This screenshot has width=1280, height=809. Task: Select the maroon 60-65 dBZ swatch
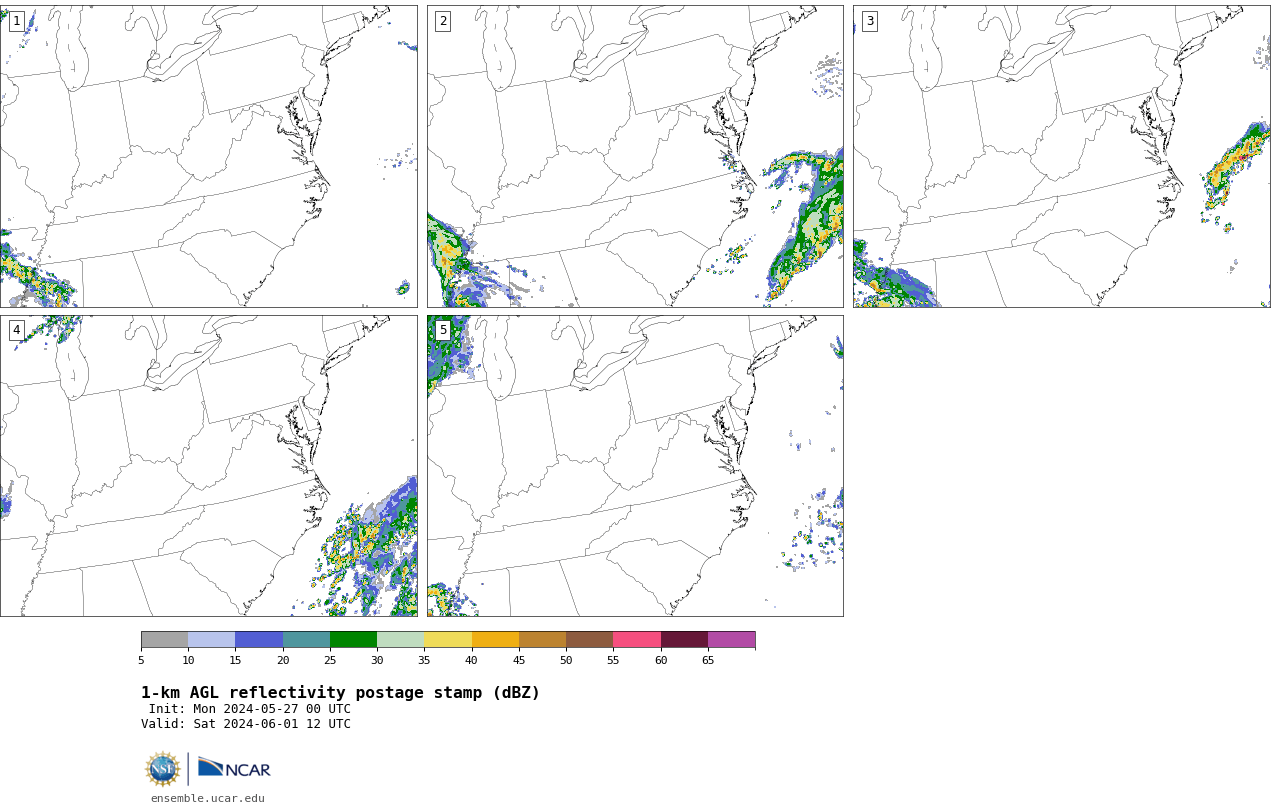[x=684, y=640]
